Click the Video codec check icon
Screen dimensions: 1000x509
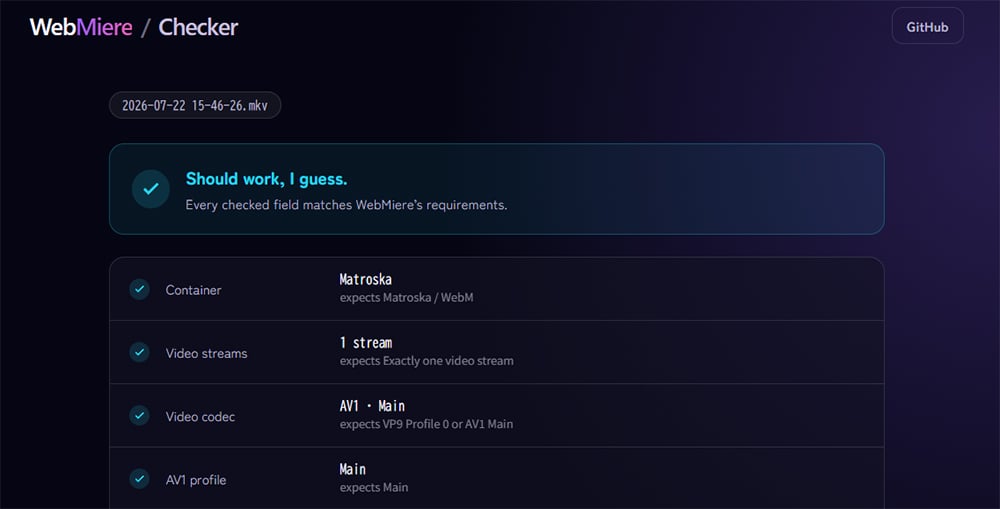tap(139, 415)
